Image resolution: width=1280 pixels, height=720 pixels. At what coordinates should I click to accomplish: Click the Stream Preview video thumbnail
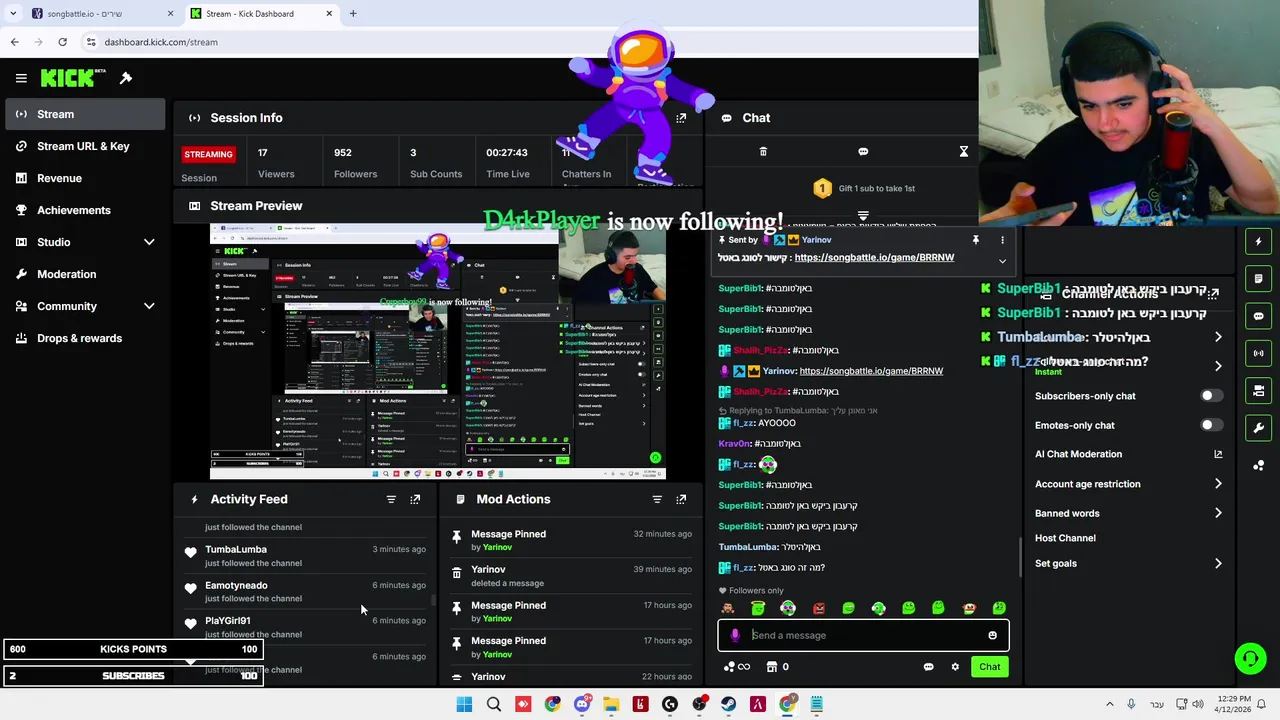click(x=437, y=352)
